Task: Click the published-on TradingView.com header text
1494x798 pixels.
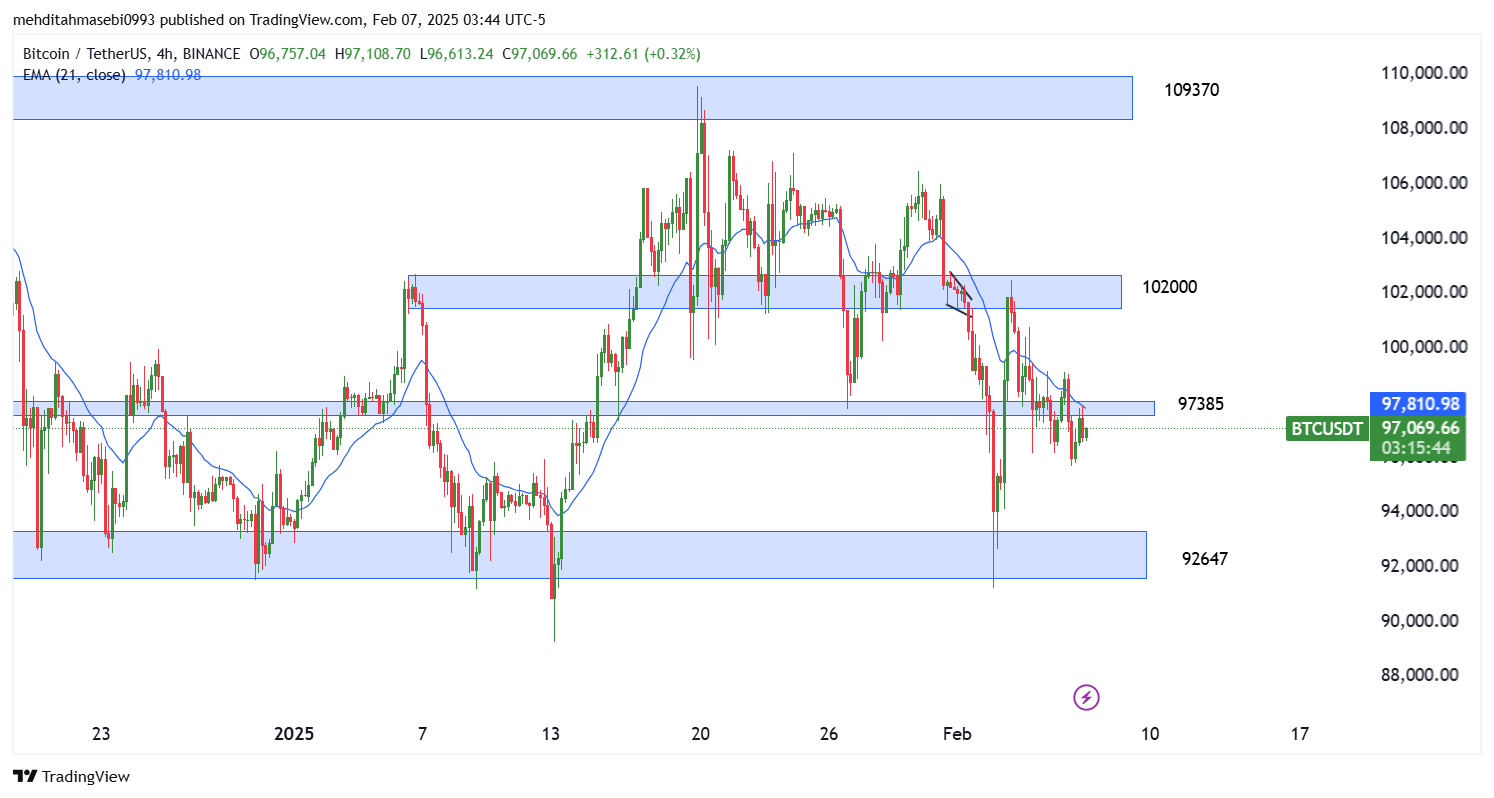Action: click(x=279, y=20)
